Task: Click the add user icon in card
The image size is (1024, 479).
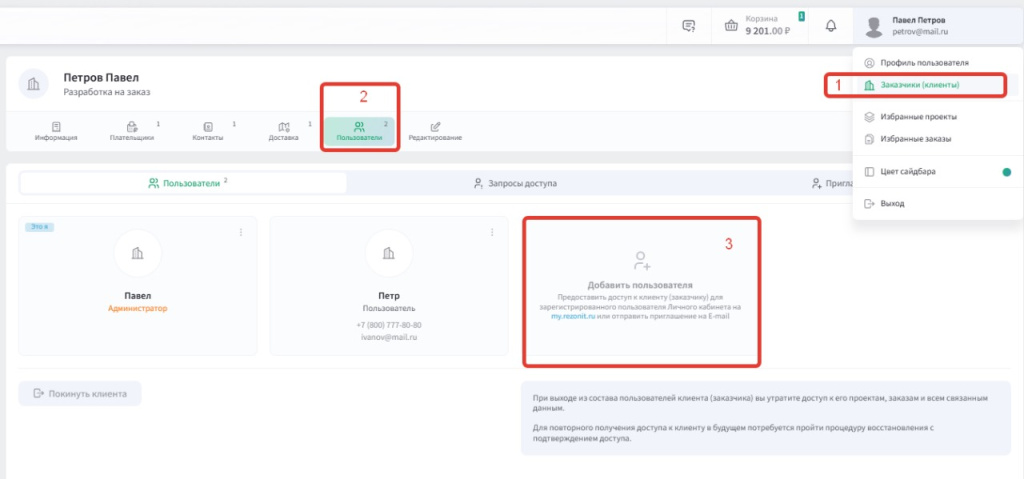Action: click(641, 262)
